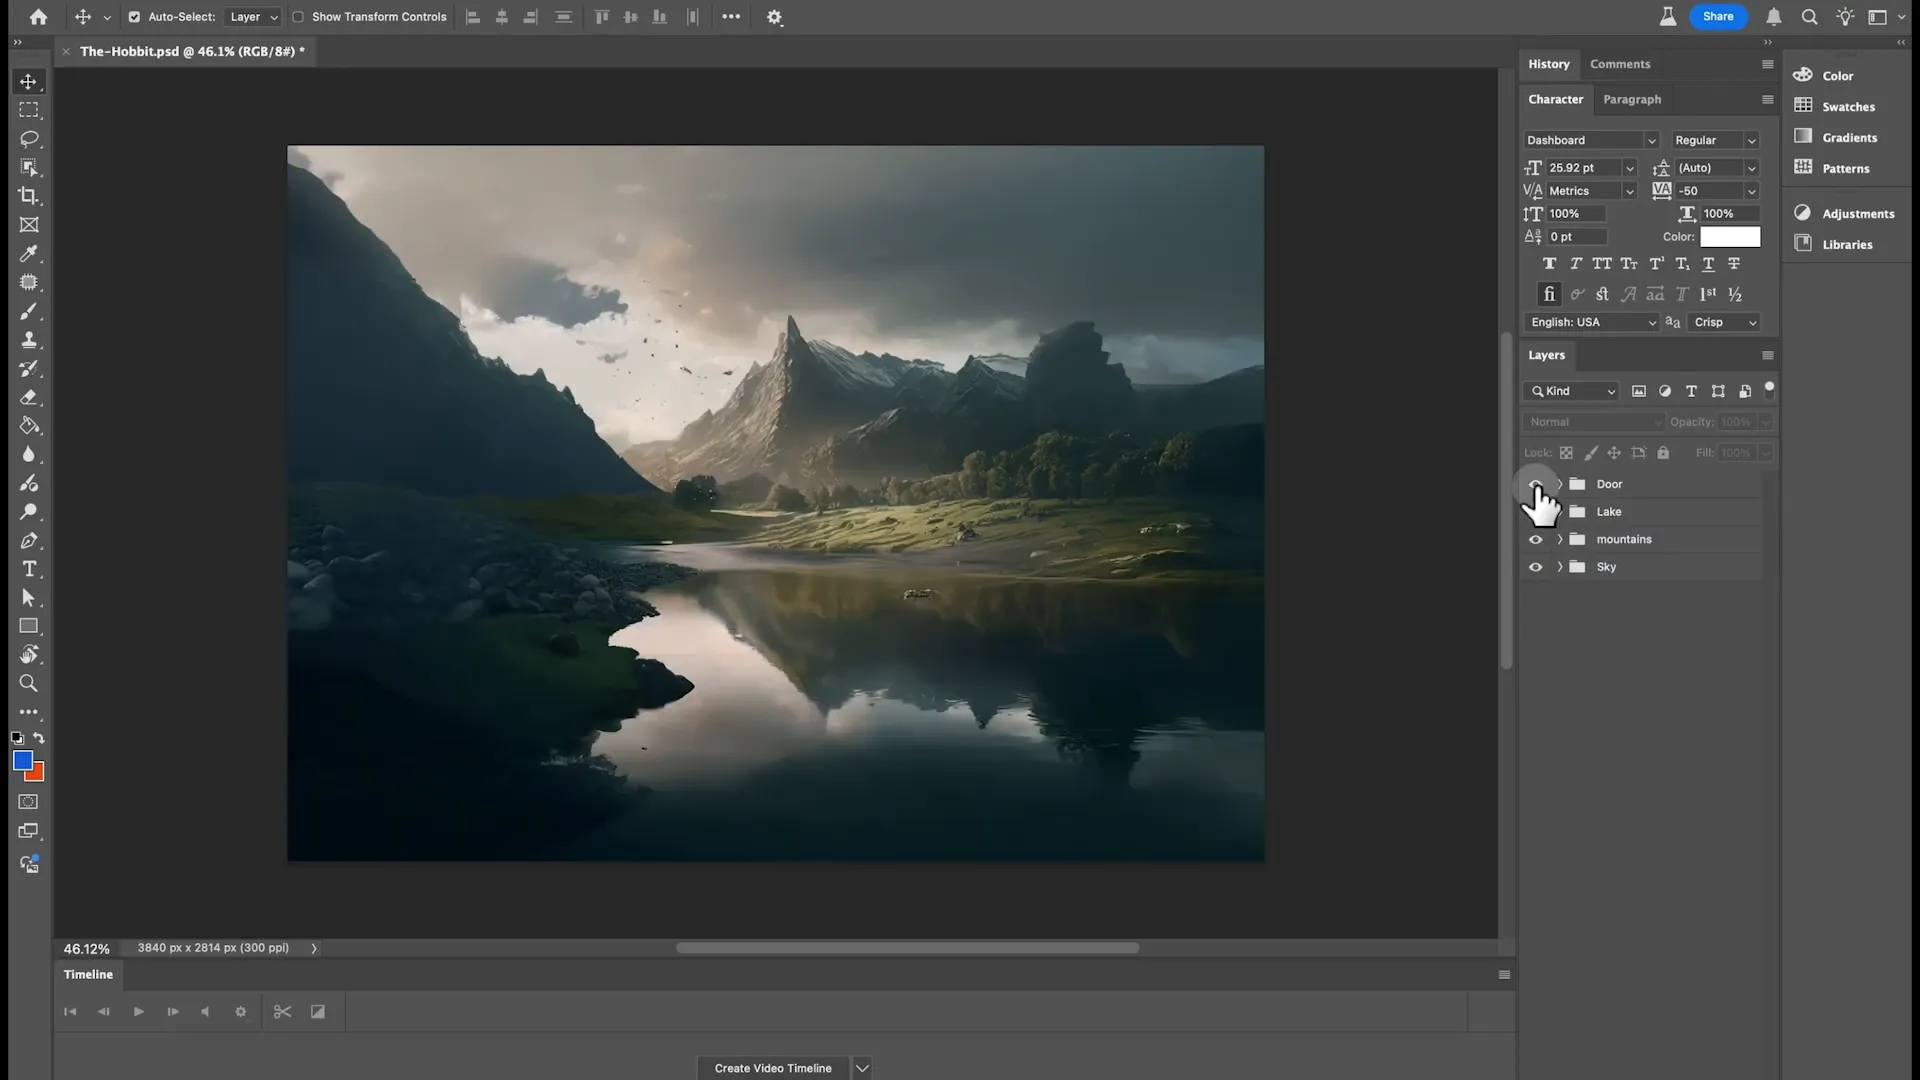The image size is (1920, 1080).
Task: Select the Rectangle shape tool
Action: 28,626
